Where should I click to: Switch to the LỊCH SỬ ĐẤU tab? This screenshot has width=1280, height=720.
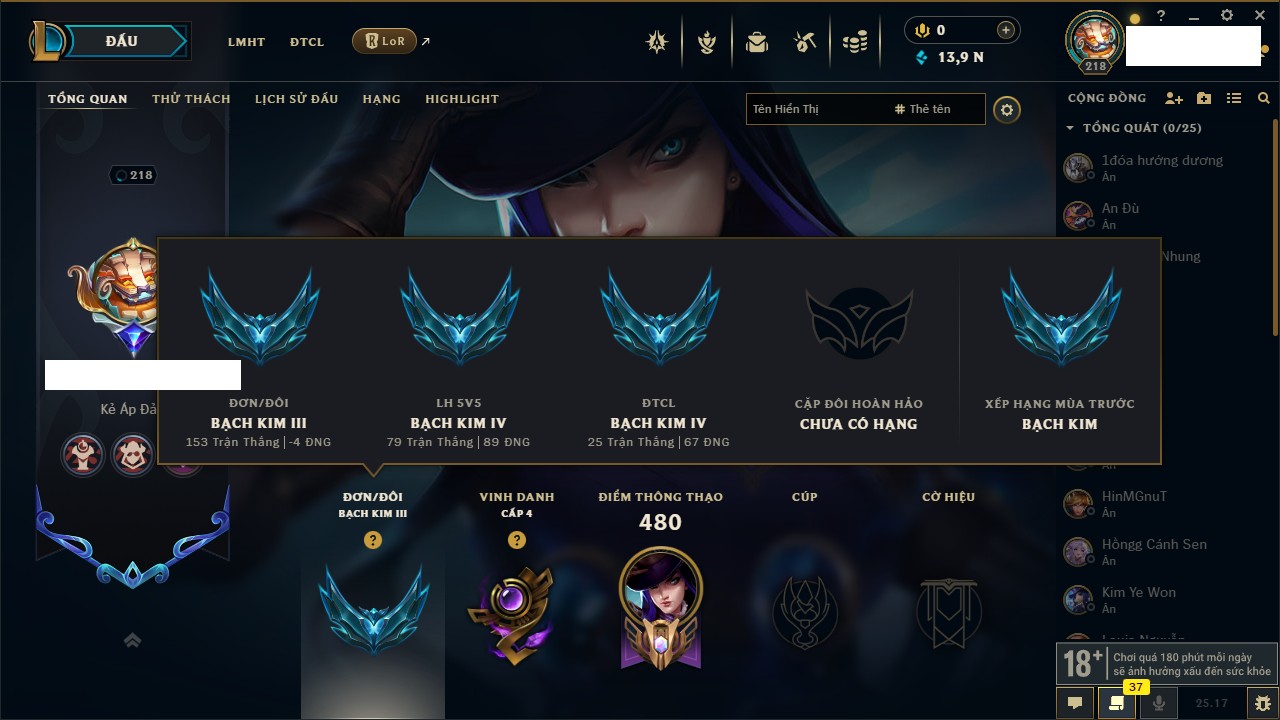296,99
